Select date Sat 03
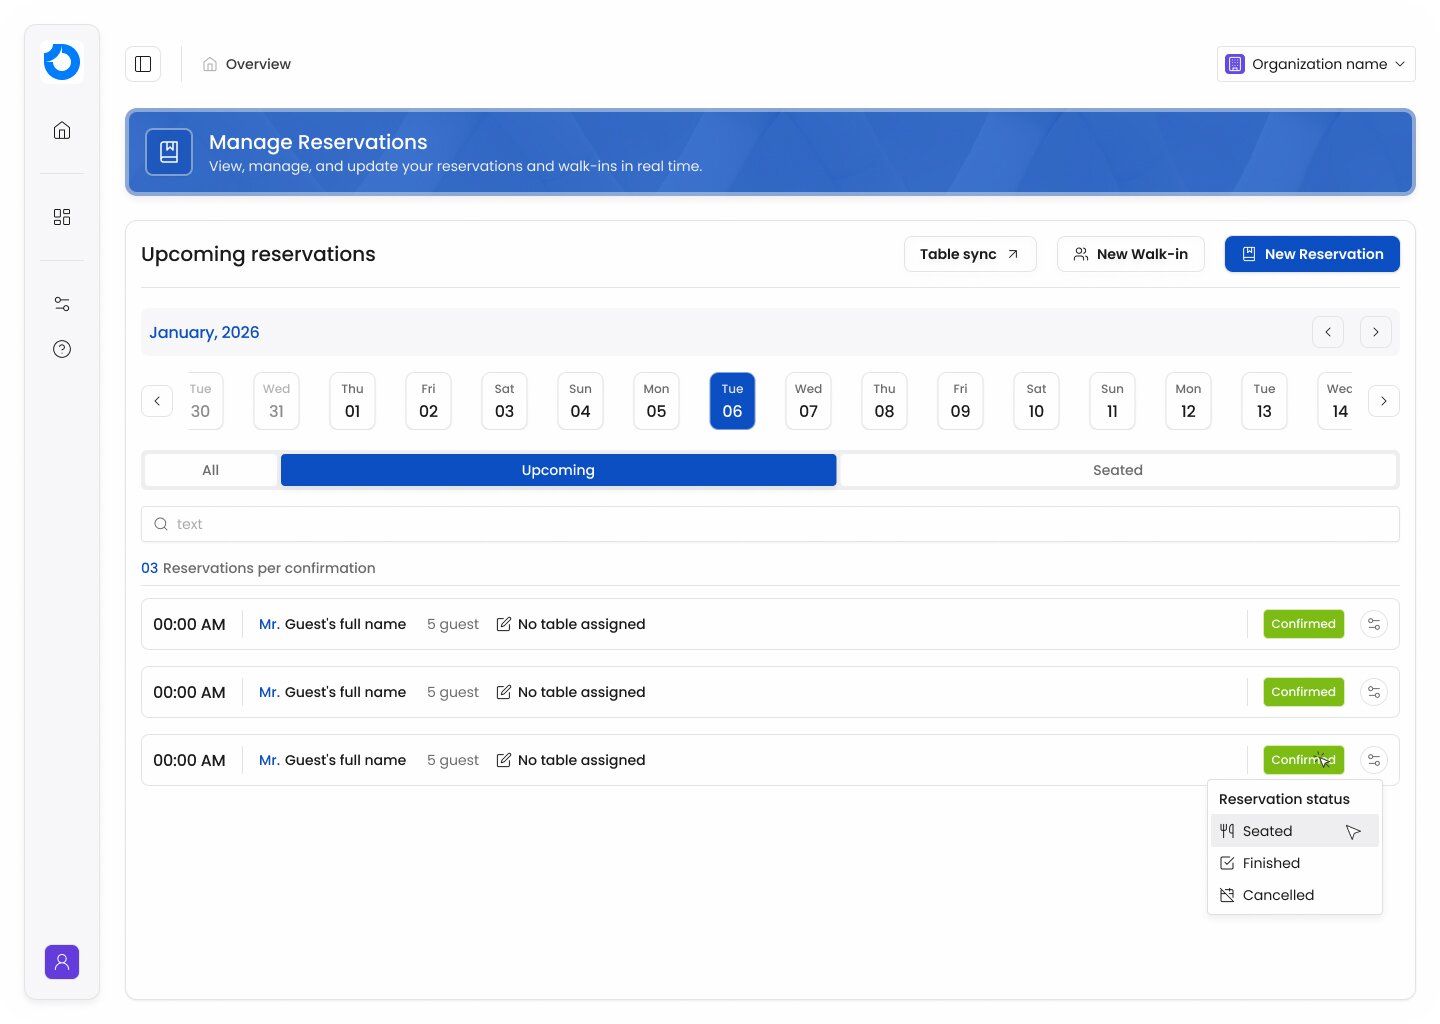The image size is (1440, 1024). pos(505,401)
